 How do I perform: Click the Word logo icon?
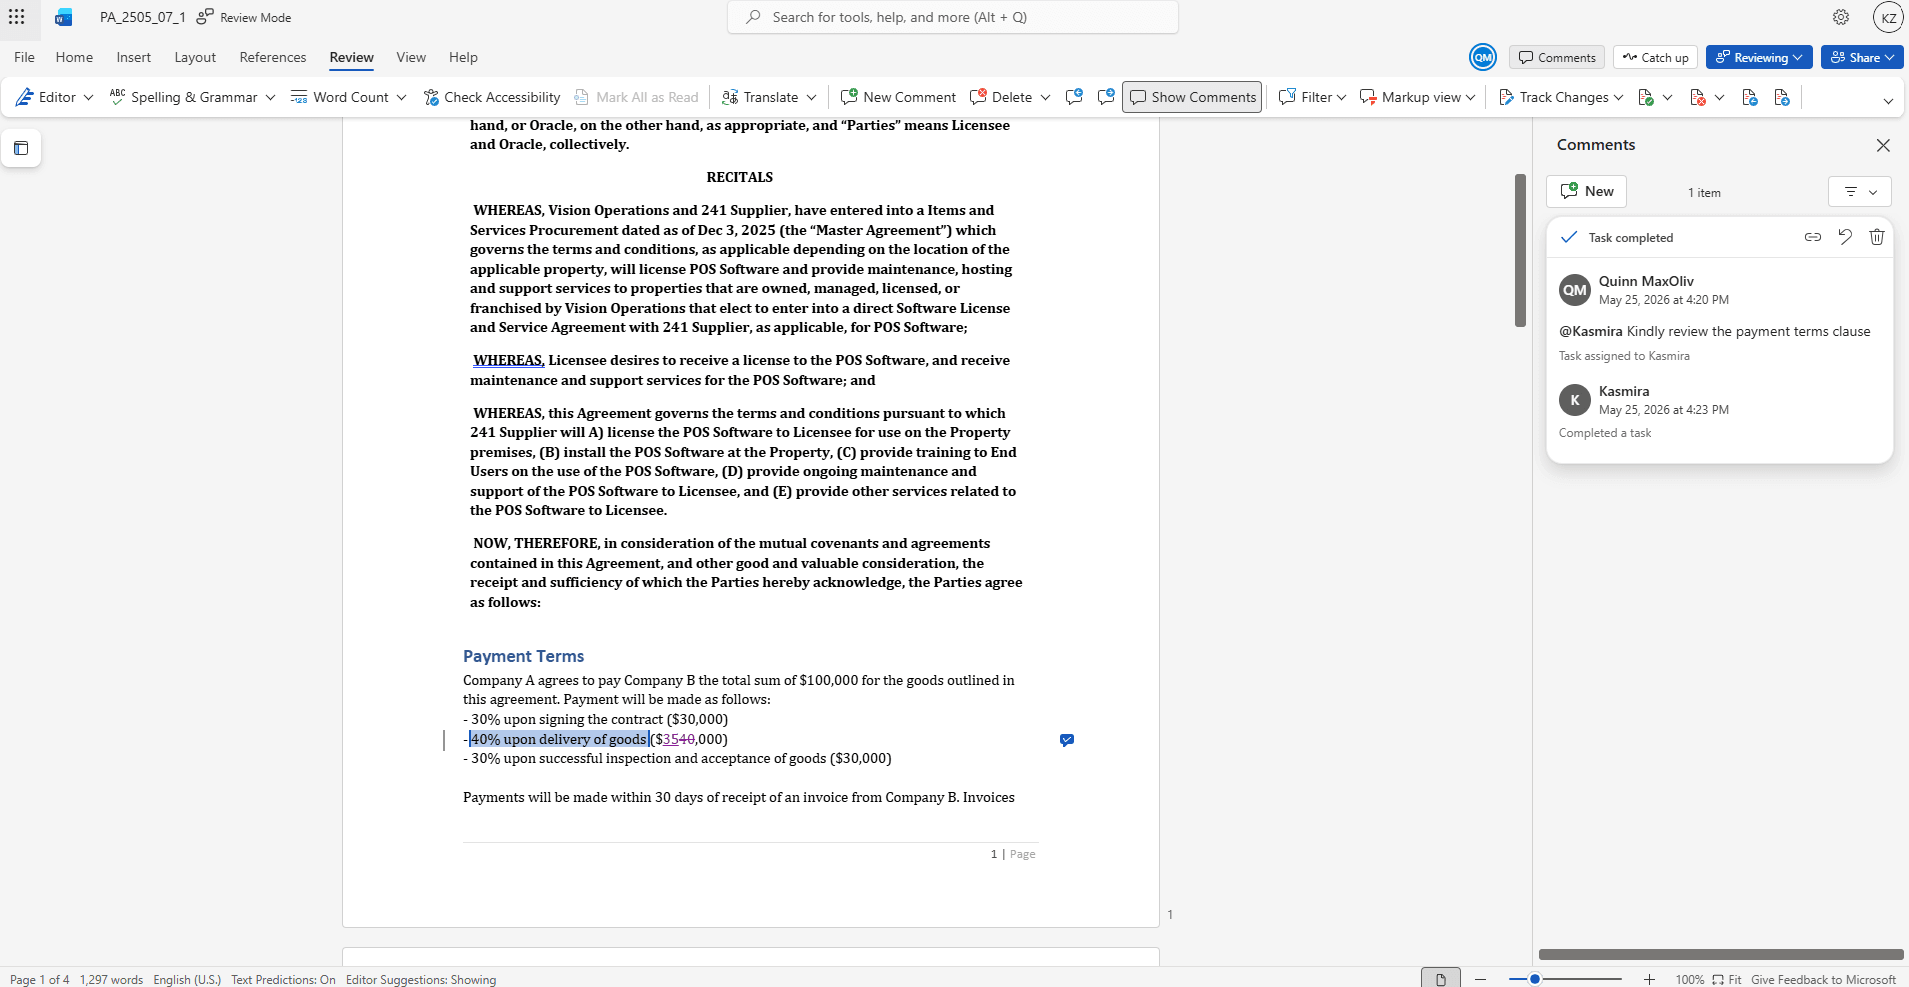[x=64, y=17]
